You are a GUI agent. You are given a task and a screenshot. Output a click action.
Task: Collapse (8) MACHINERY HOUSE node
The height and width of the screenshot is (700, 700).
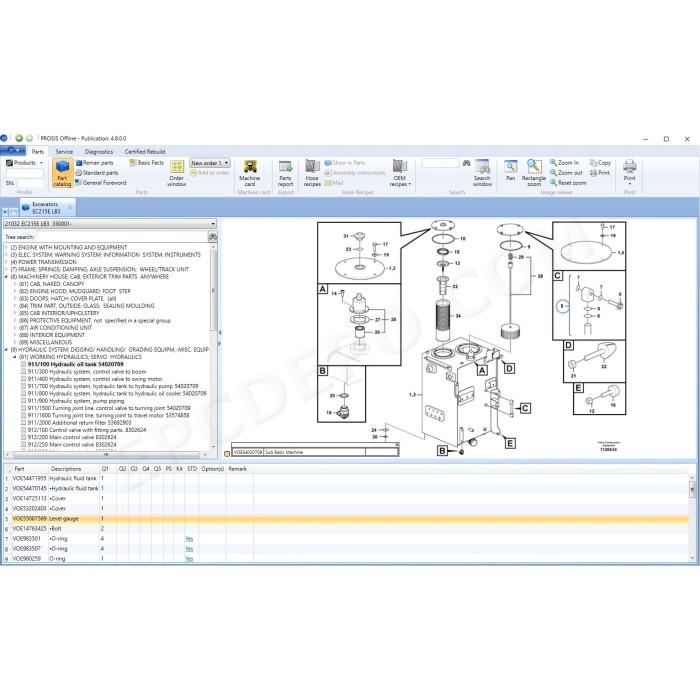[x=6, y=277]
